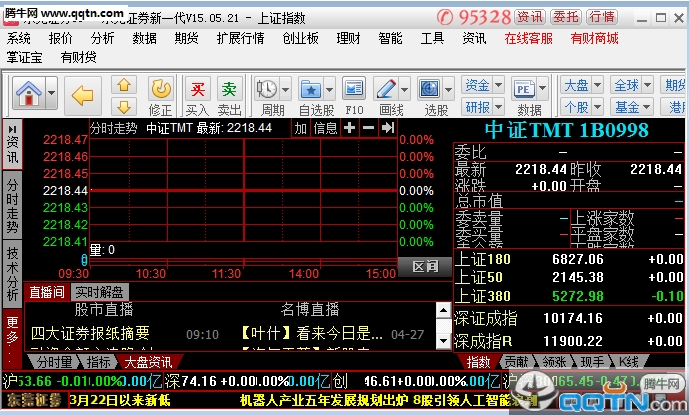The image size is (689, 415).
Task: Open the F10 company info icon
Action: 354,96
